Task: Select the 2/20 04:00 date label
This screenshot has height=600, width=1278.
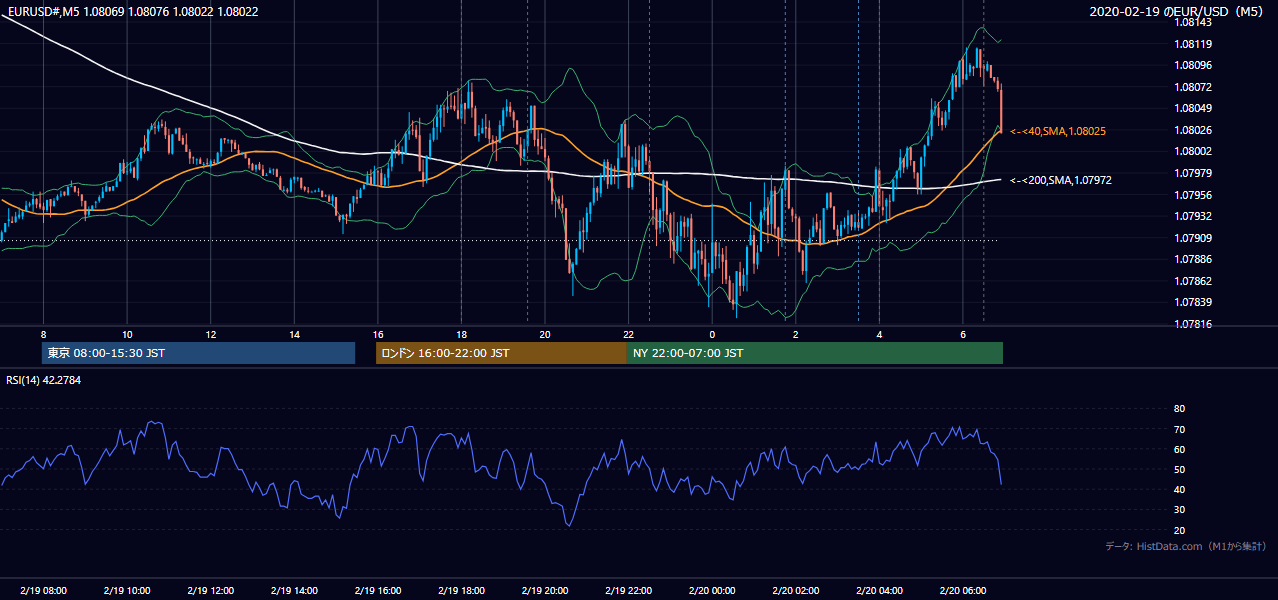Action: point(879,591)
